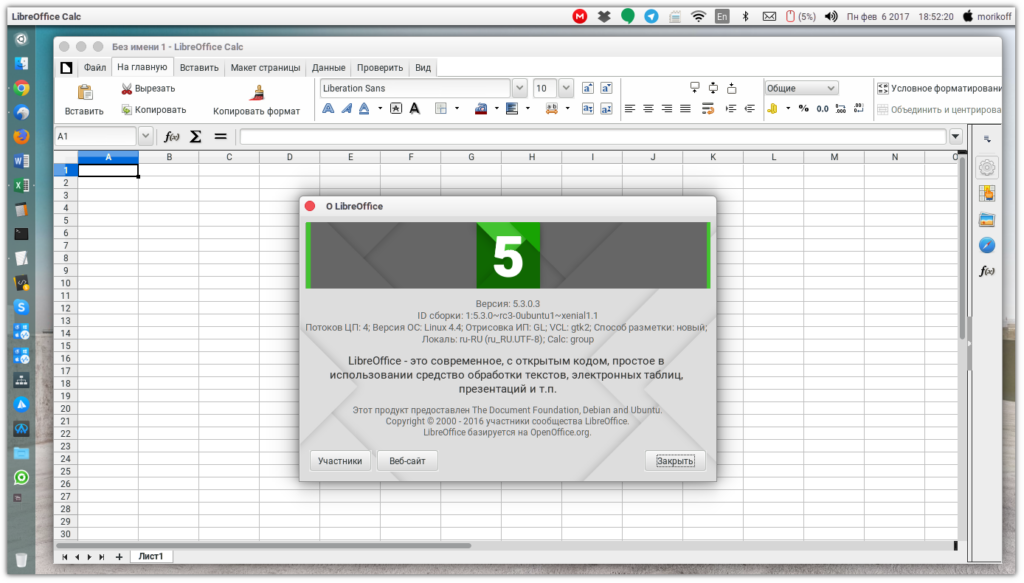Align cell text to the left
Image resolution: width=1024 pixels, height=583 pixels.
point(630,109)
